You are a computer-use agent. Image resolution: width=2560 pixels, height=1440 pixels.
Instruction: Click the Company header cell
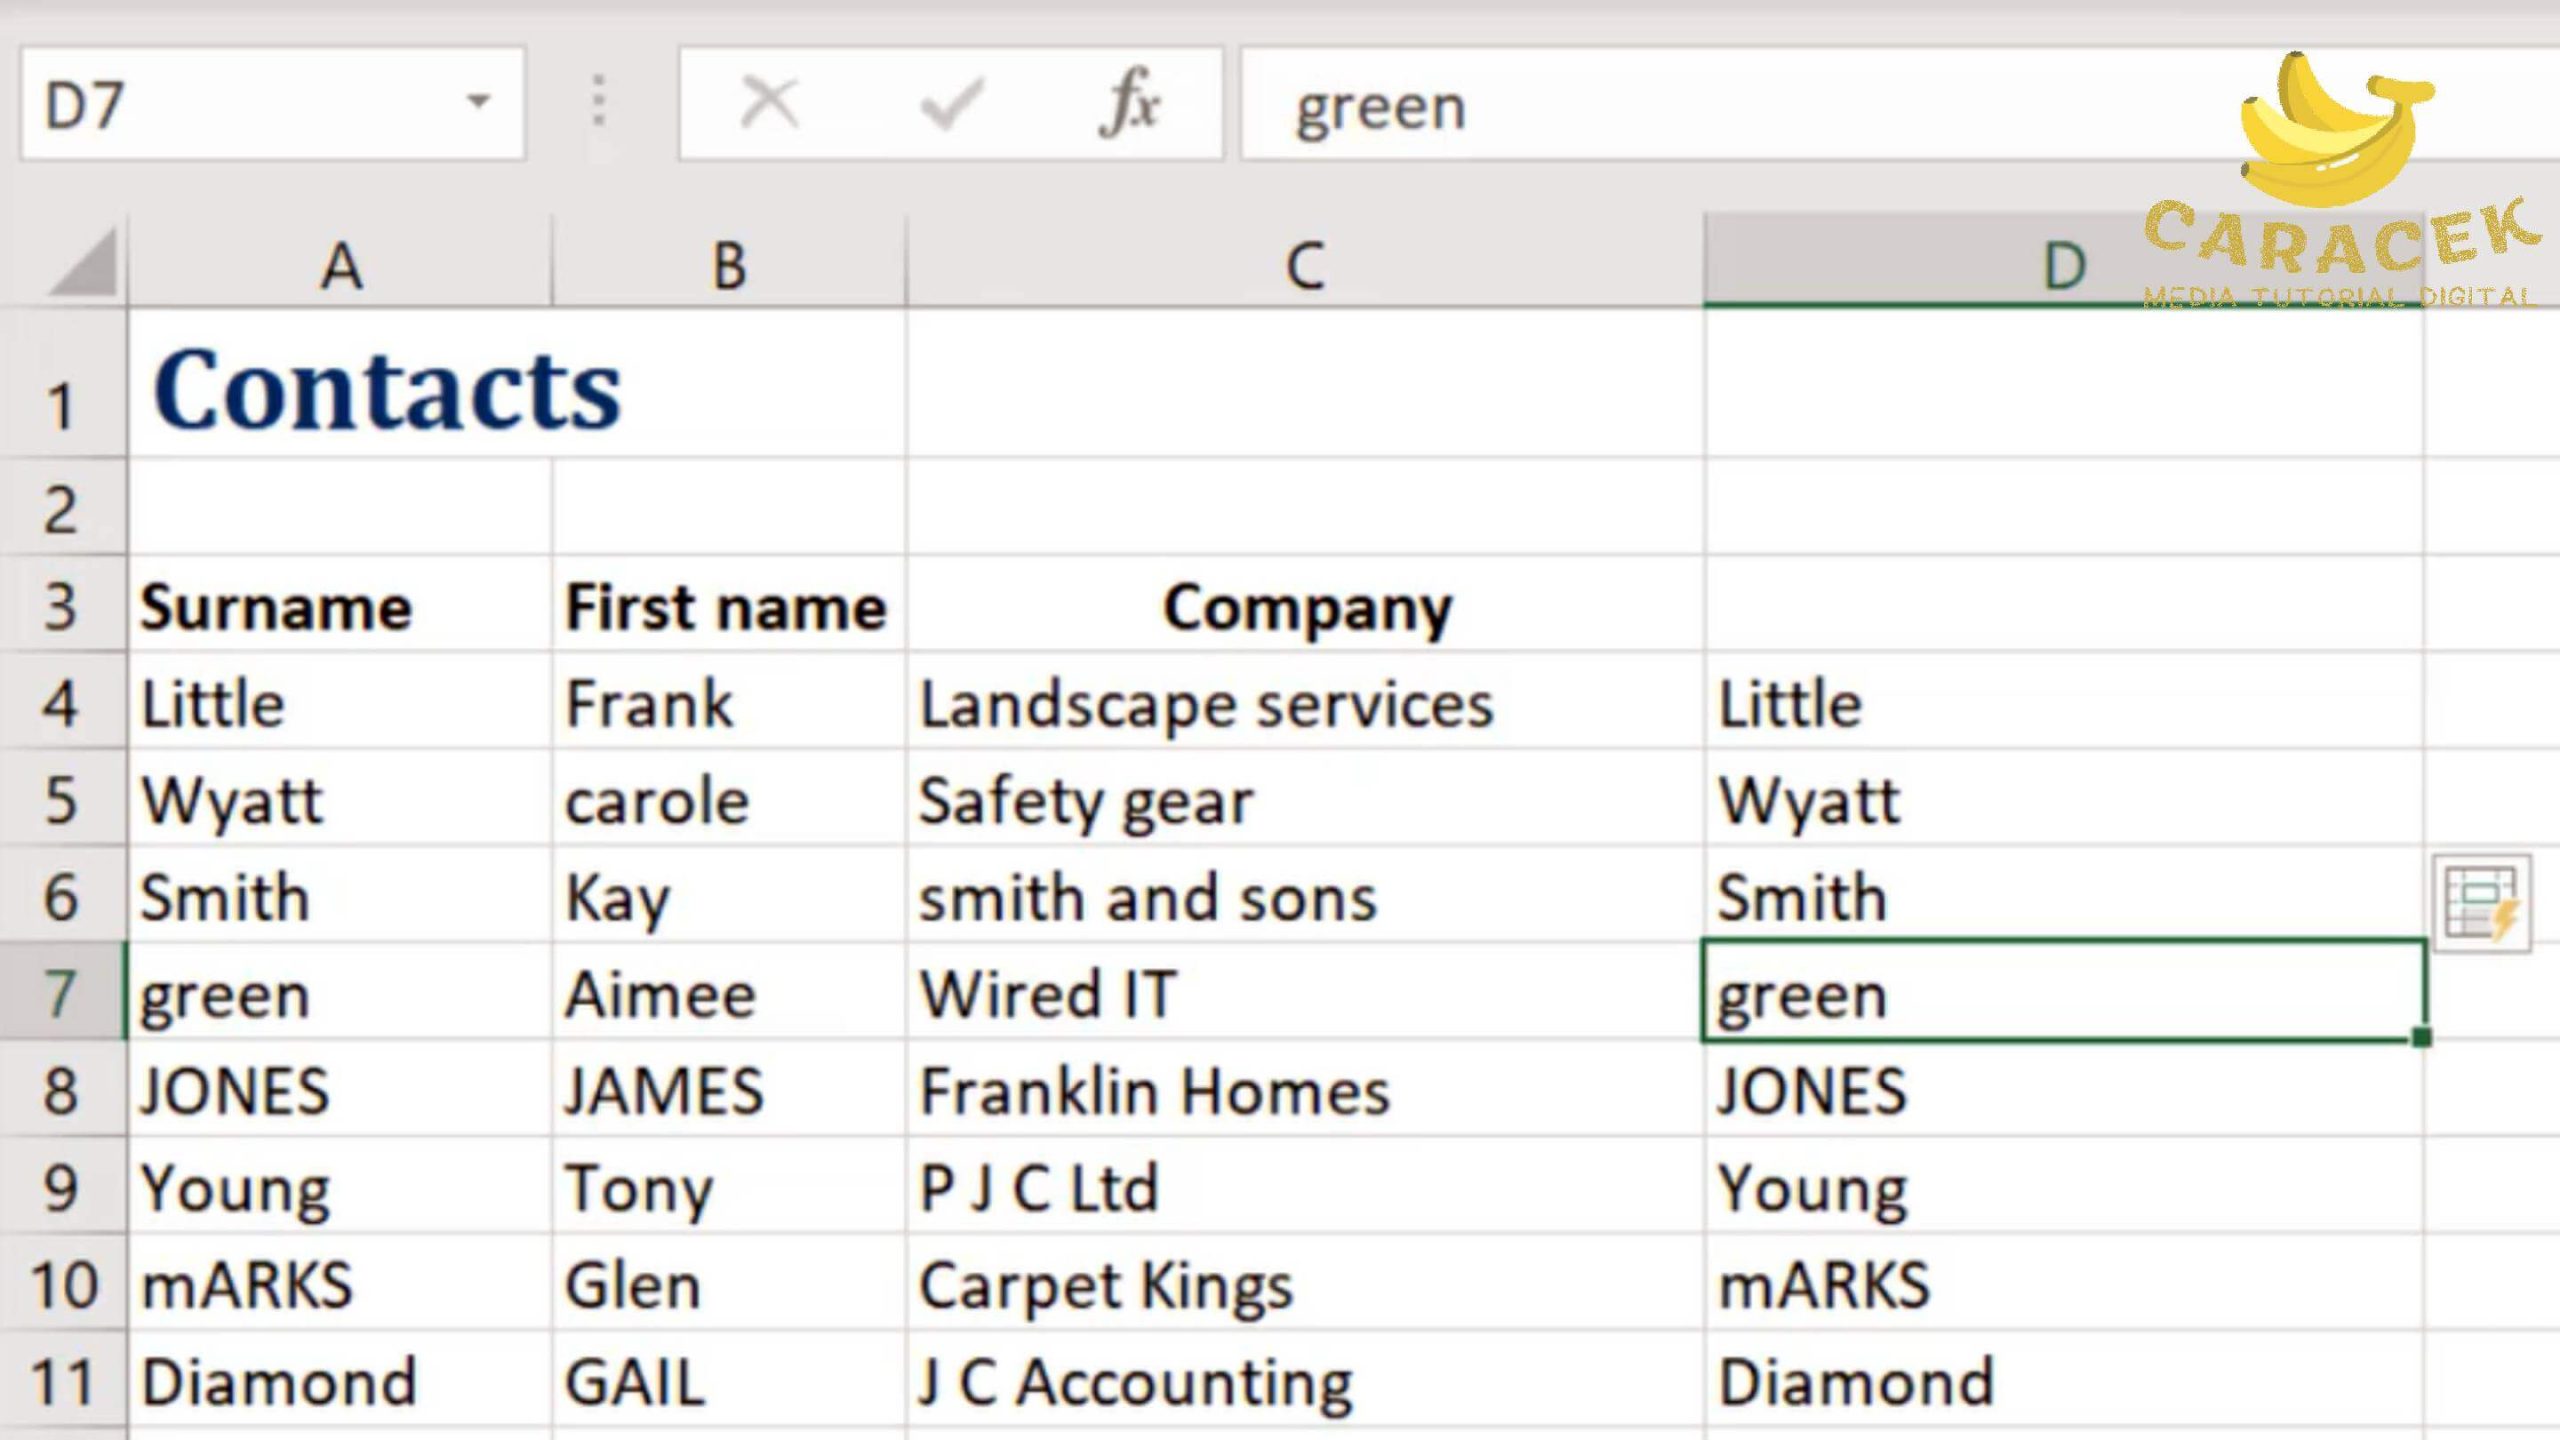tap(1305, 604)
